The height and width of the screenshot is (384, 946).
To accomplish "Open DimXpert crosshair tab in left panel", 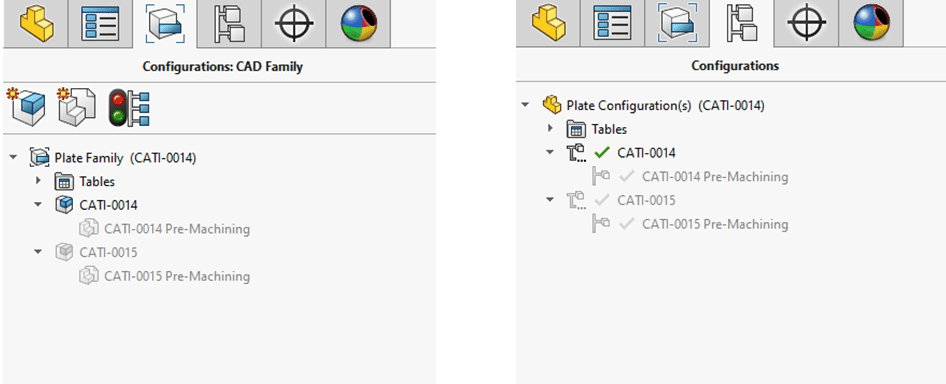I will [x=293, y=24].
